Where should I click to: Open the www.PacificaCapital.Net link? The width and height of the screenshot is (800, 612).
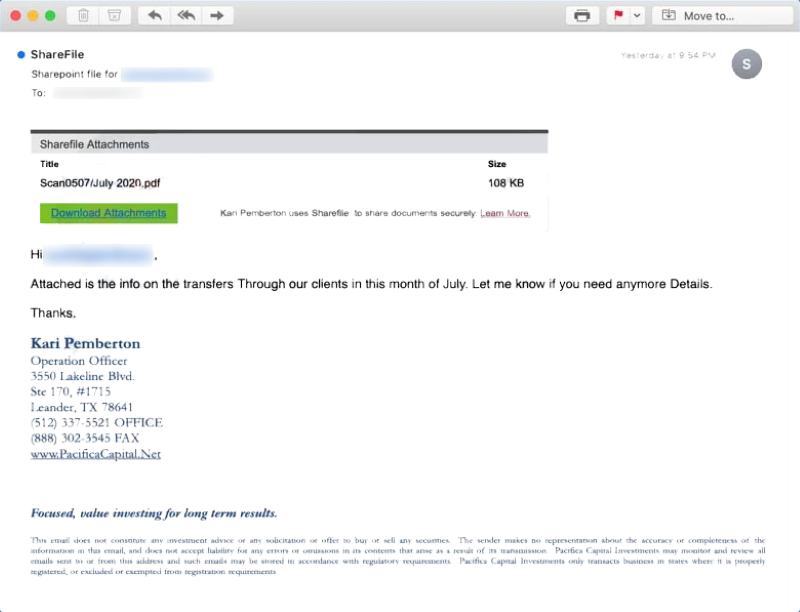point(96,454)
